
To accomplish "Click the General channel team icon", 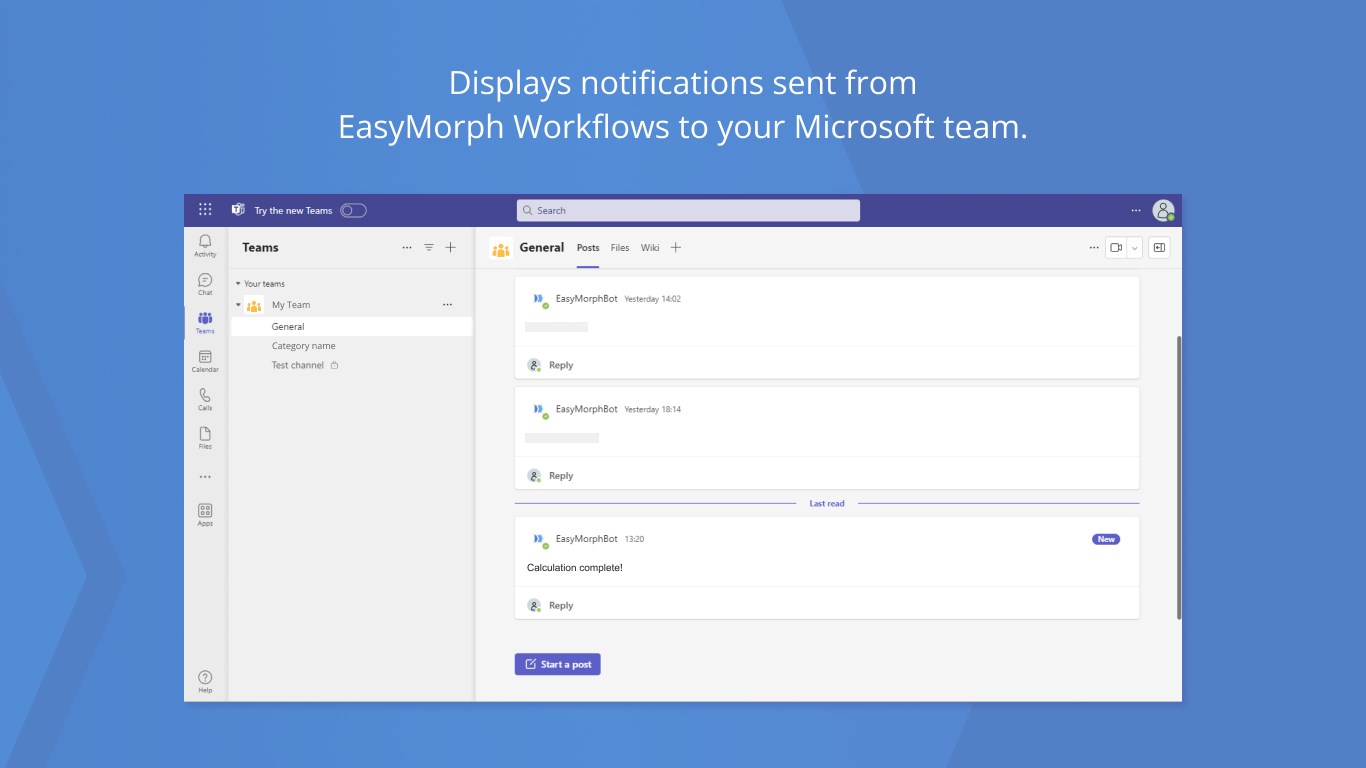I will click(501, 248).
